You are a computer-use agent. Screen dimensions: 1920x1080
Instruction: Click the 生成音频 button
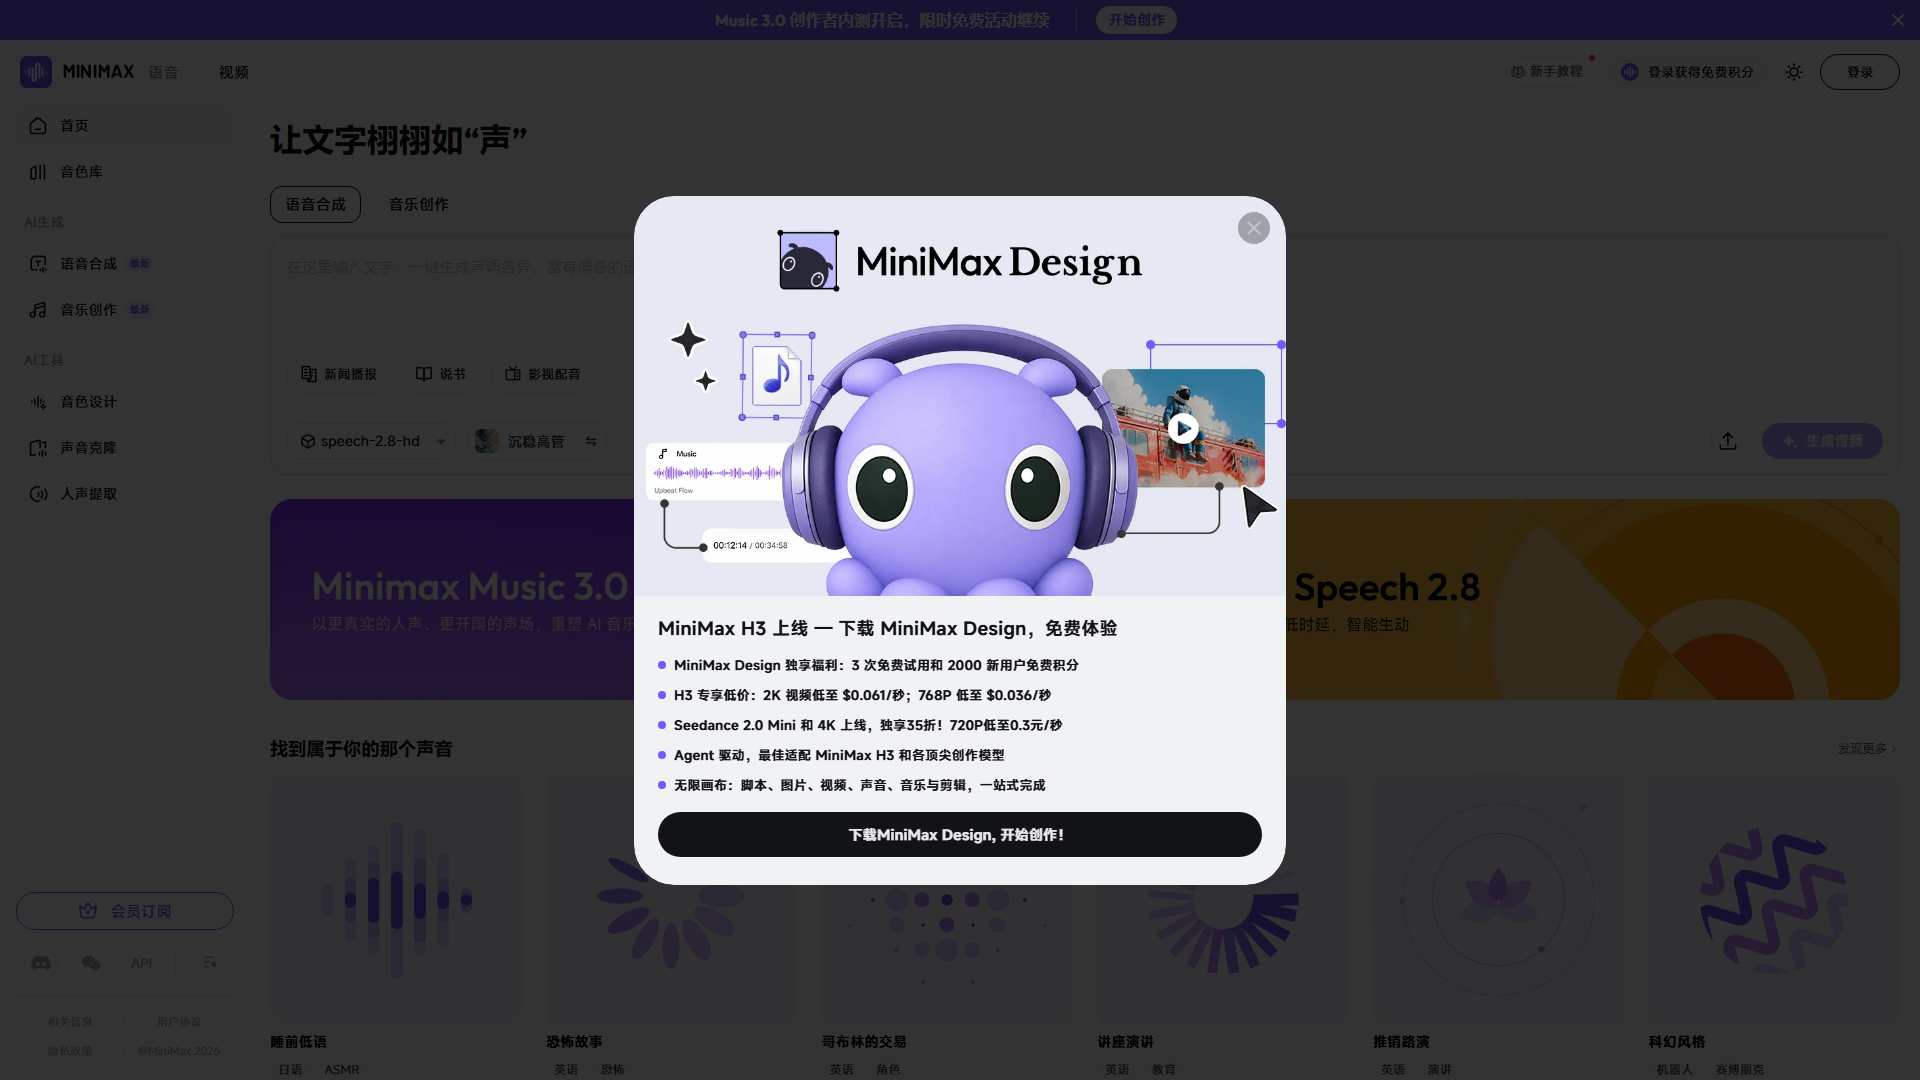pyautogui.click(x=1822, y=441)
